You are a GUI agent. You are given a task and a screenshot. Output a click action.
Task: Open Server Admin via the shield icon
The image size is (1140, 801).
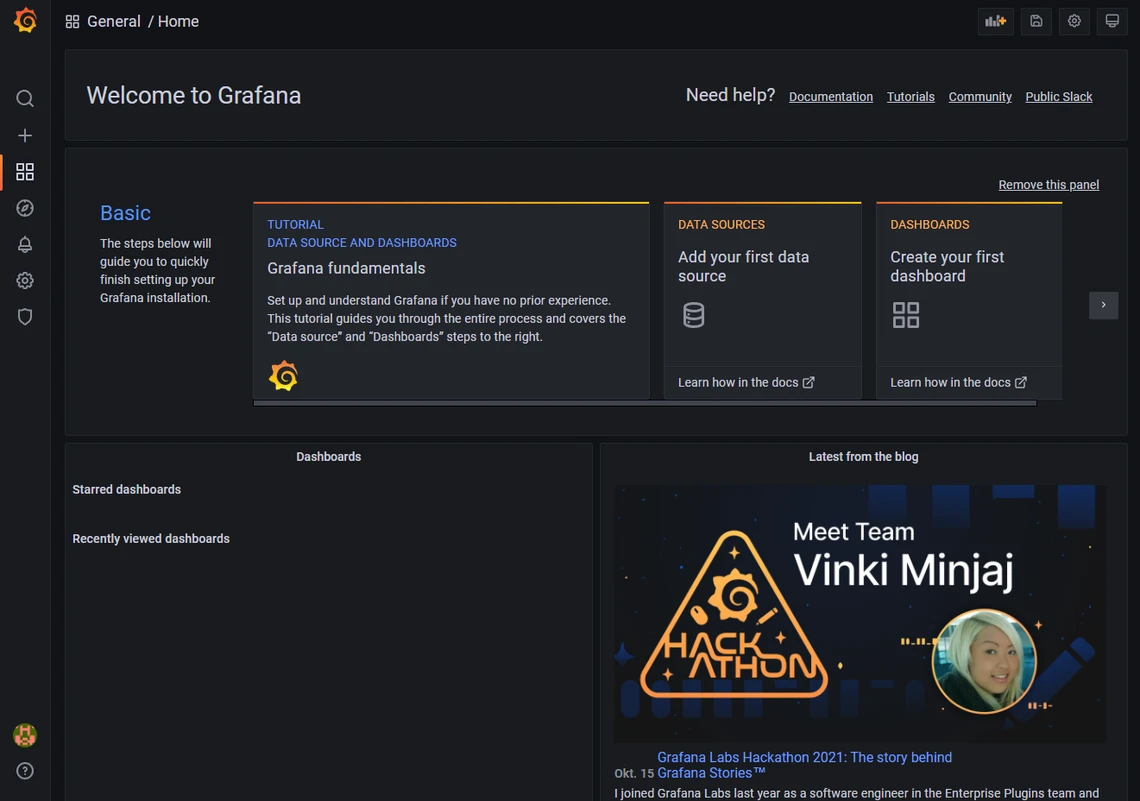click(x=24, y=316)
